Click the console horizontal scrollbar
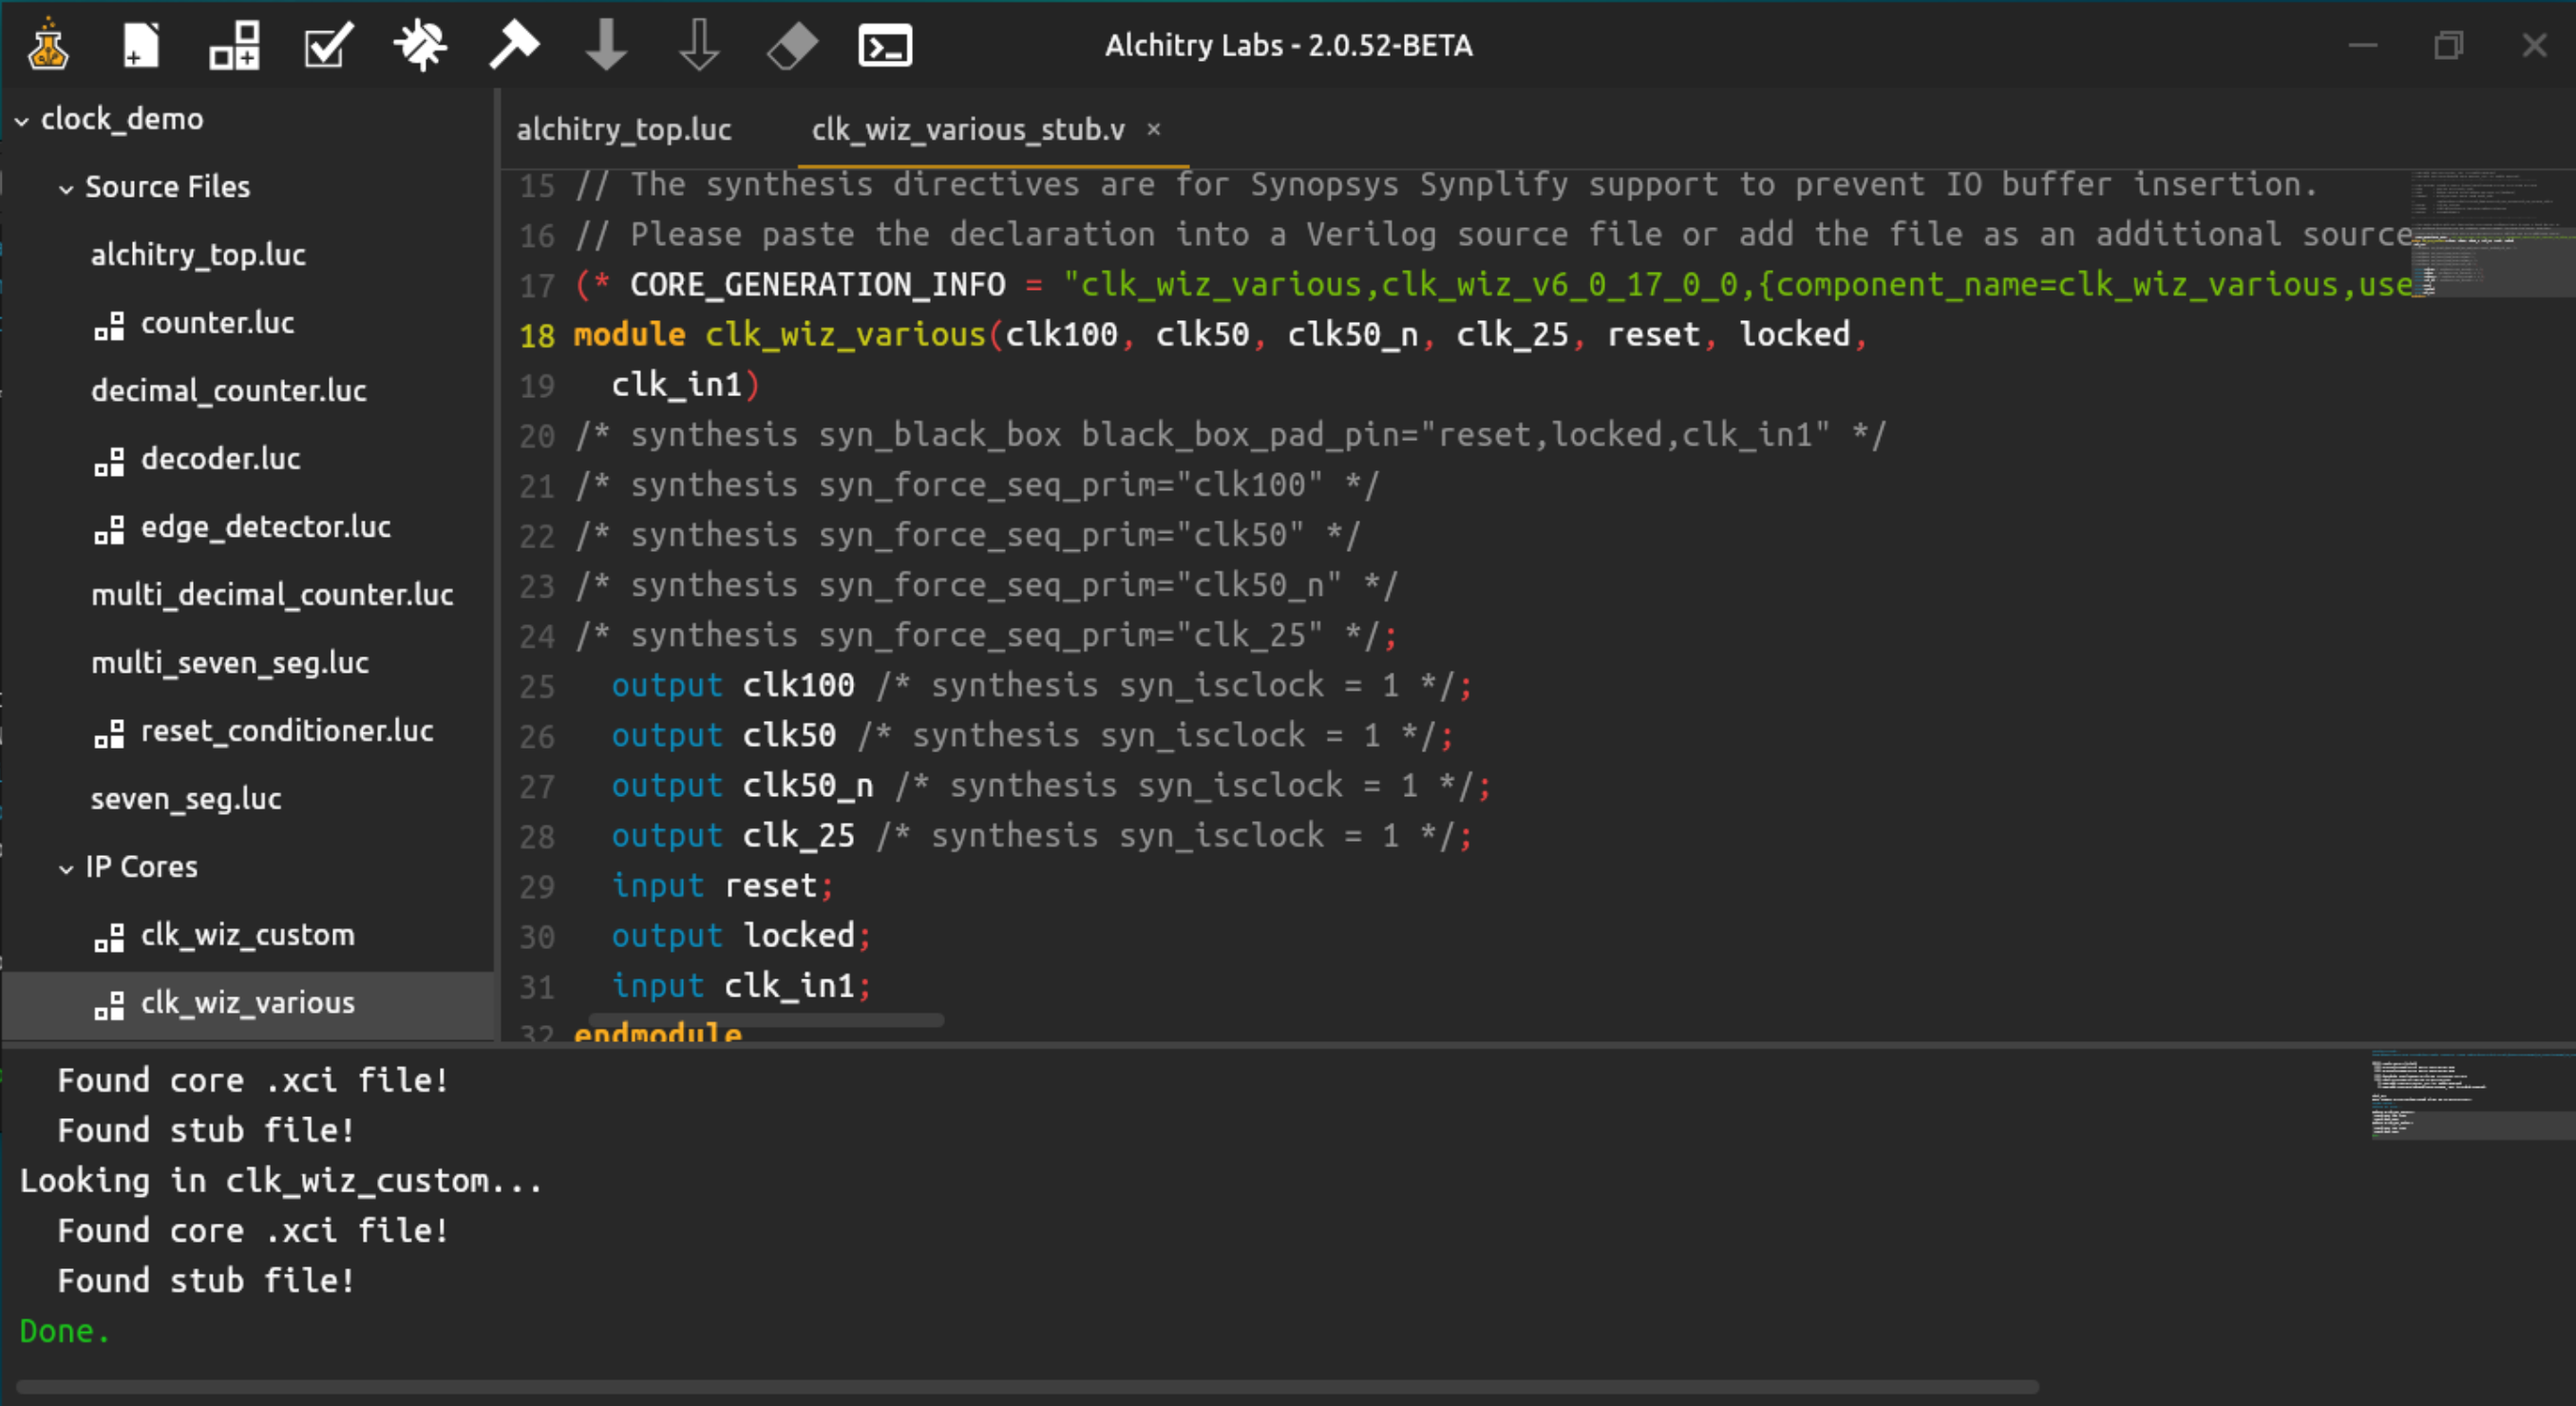The image size is (2576, 1406). [x=1027, y=1386]
